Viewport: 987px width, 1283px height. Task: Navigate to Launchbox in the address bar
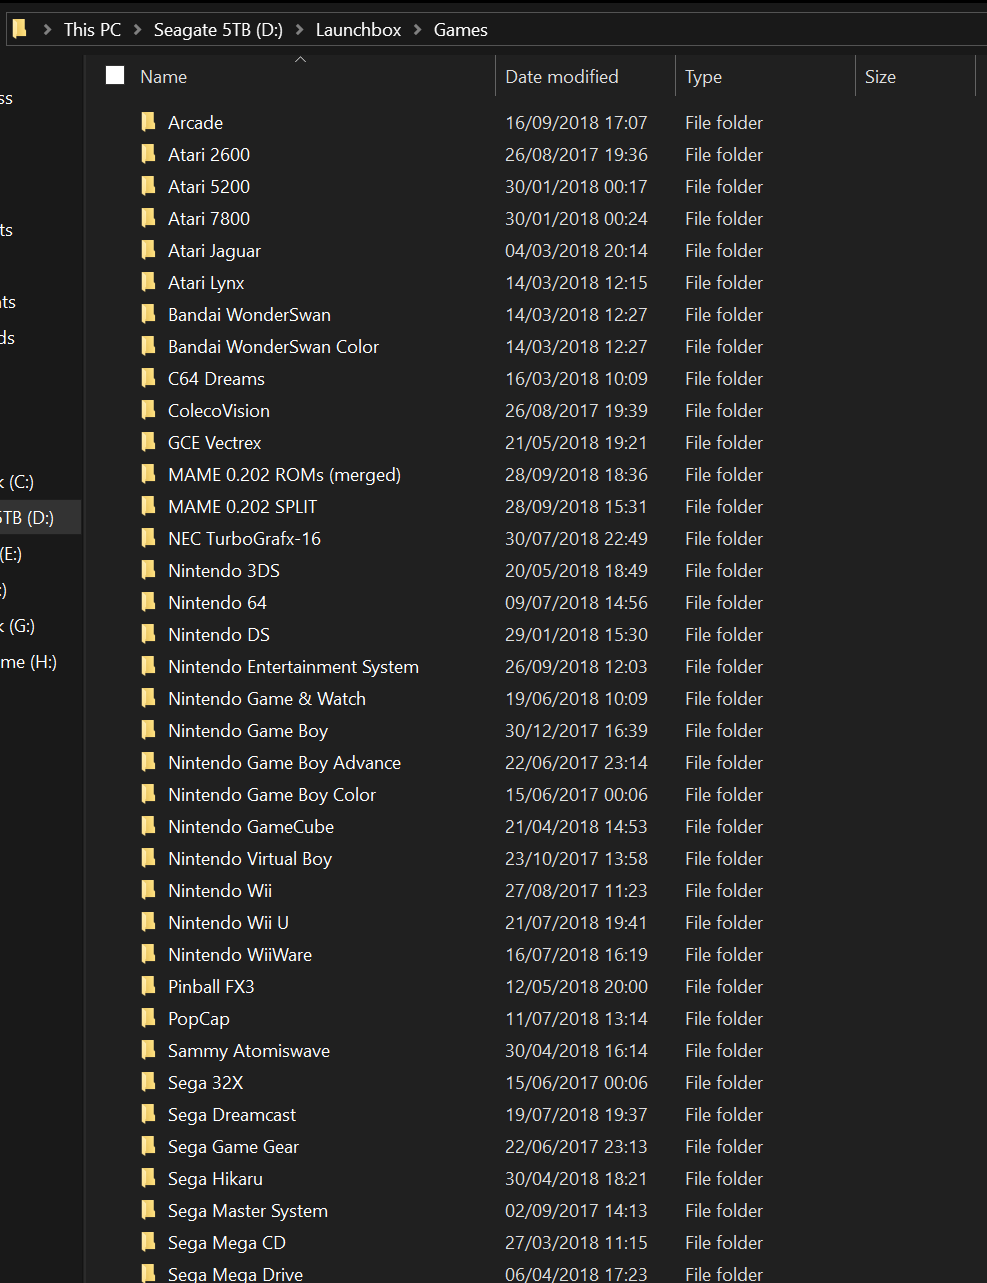(x=358, y=30)
